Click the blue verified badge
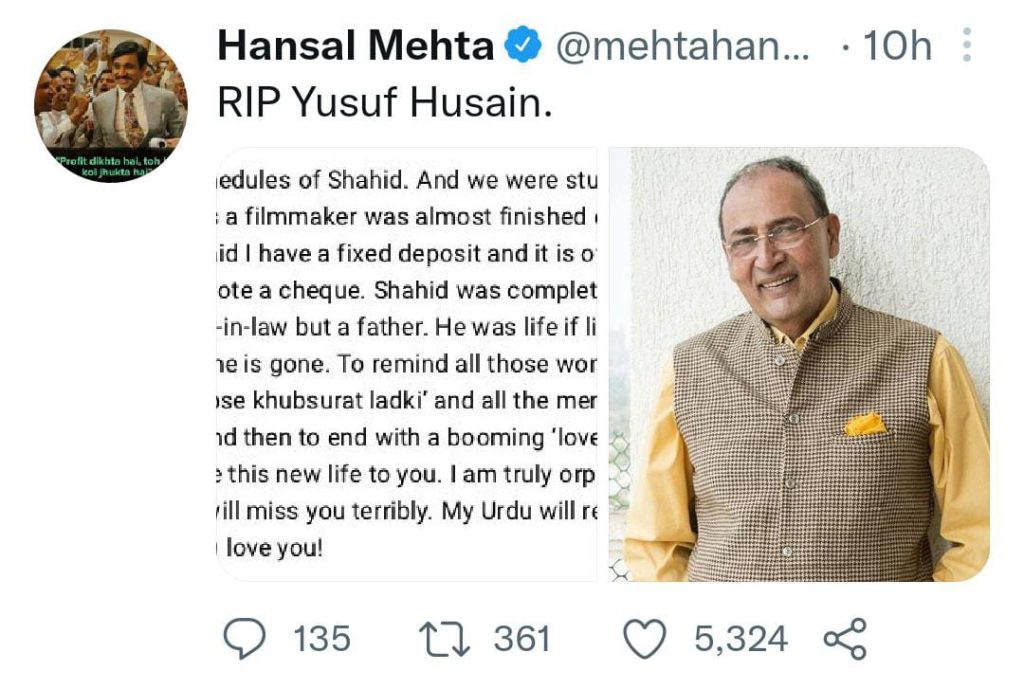 [522, 46]
